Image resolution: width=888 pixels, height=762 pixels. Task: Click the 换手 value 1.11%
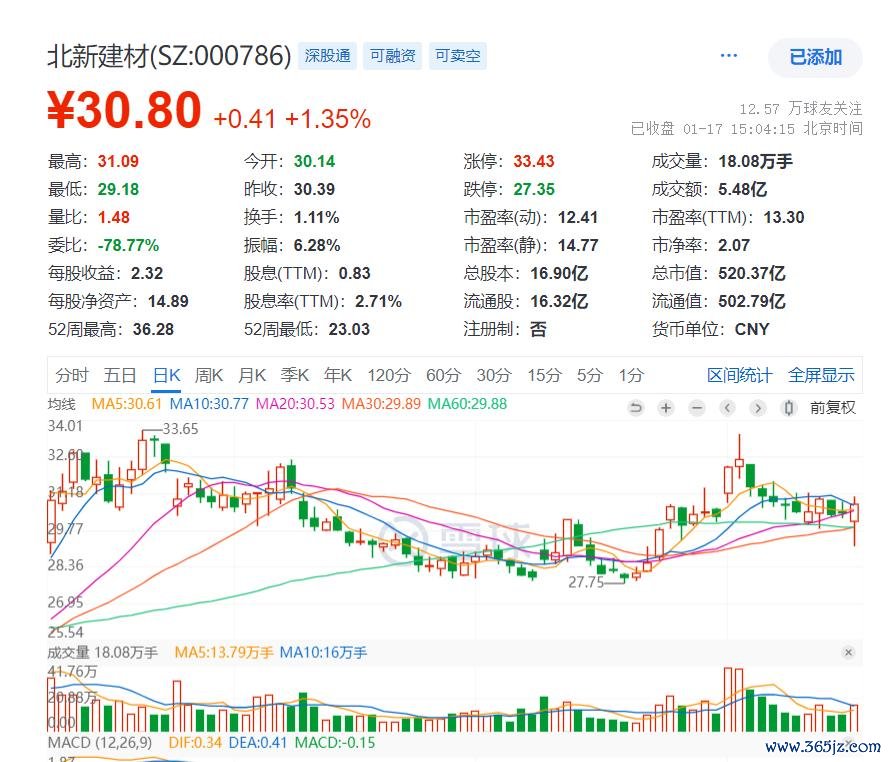(x=317, y=217)
